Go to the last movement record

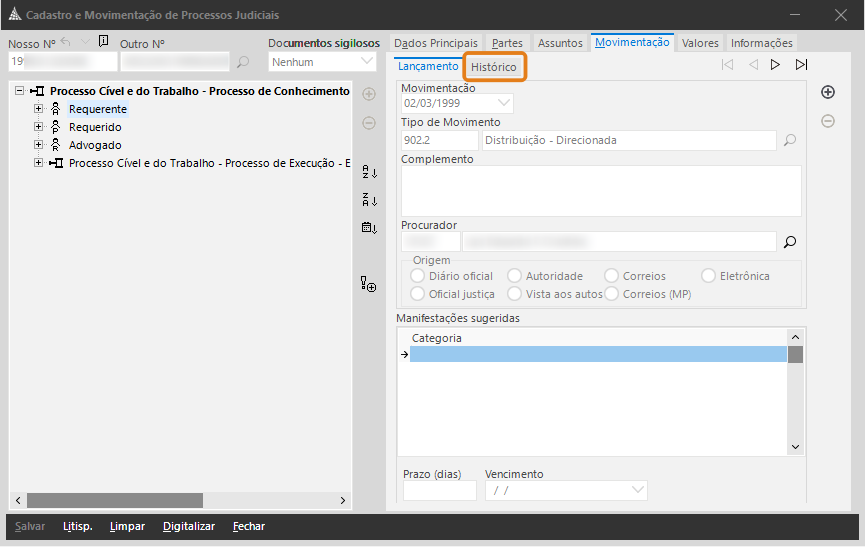coord(801,65)
